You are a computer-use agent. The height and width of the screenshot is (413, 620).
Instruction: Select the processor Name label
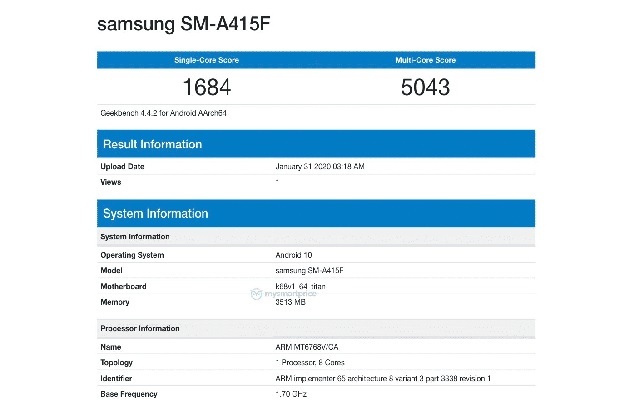(x=111, y=347)
